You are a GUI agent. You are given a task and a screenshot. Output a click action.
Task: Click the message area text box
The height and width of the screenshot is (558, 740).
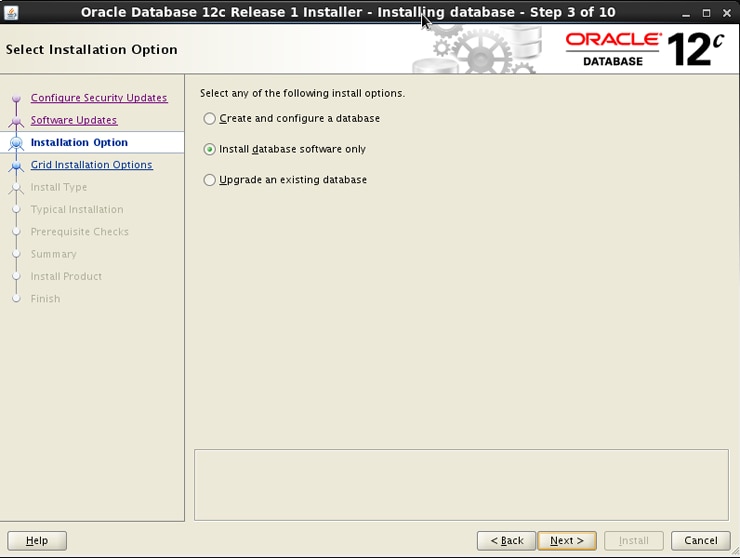[x=461, y=485]
